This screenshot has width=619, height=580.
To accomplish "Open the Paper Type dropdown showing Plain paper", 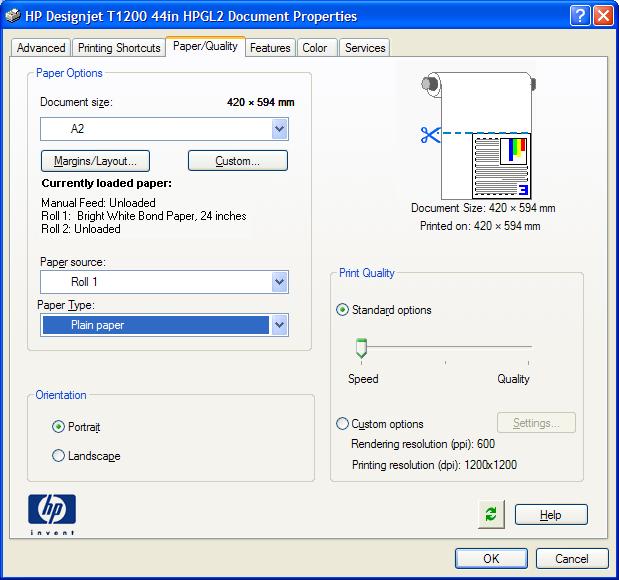I will click(x=164, y=325).
